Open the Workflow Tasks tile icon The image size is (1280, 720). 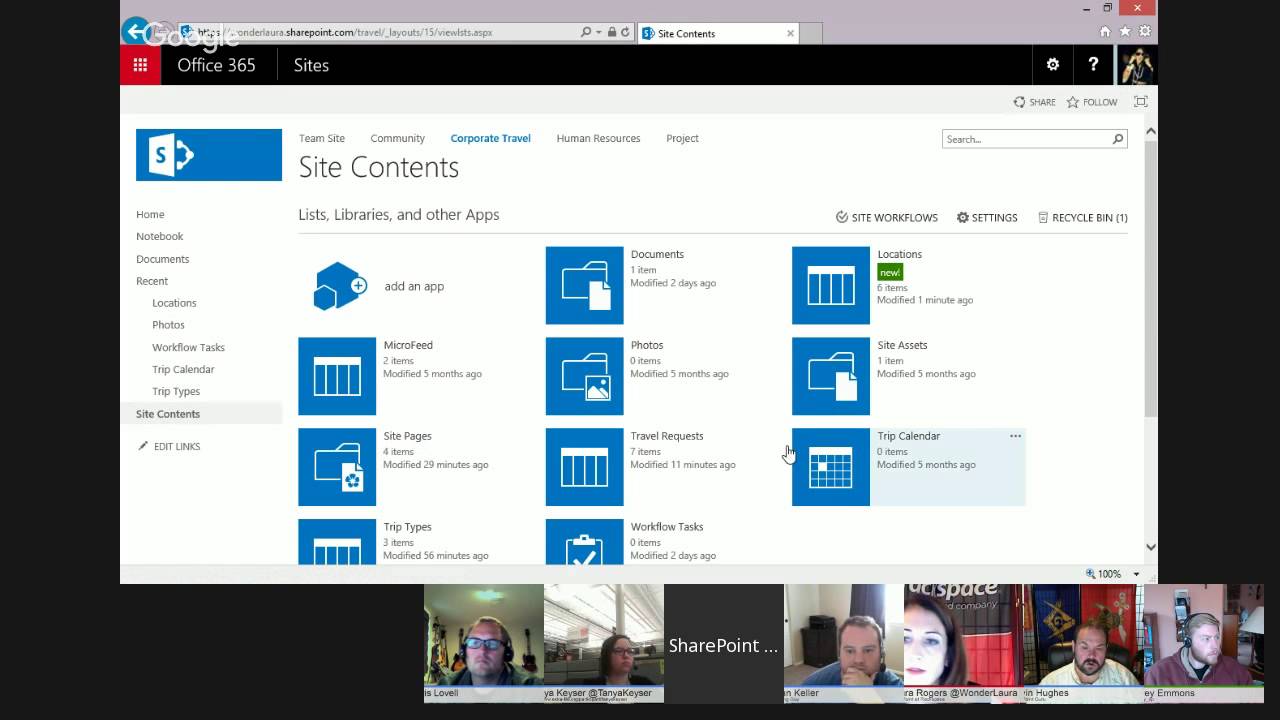point(584,541)
